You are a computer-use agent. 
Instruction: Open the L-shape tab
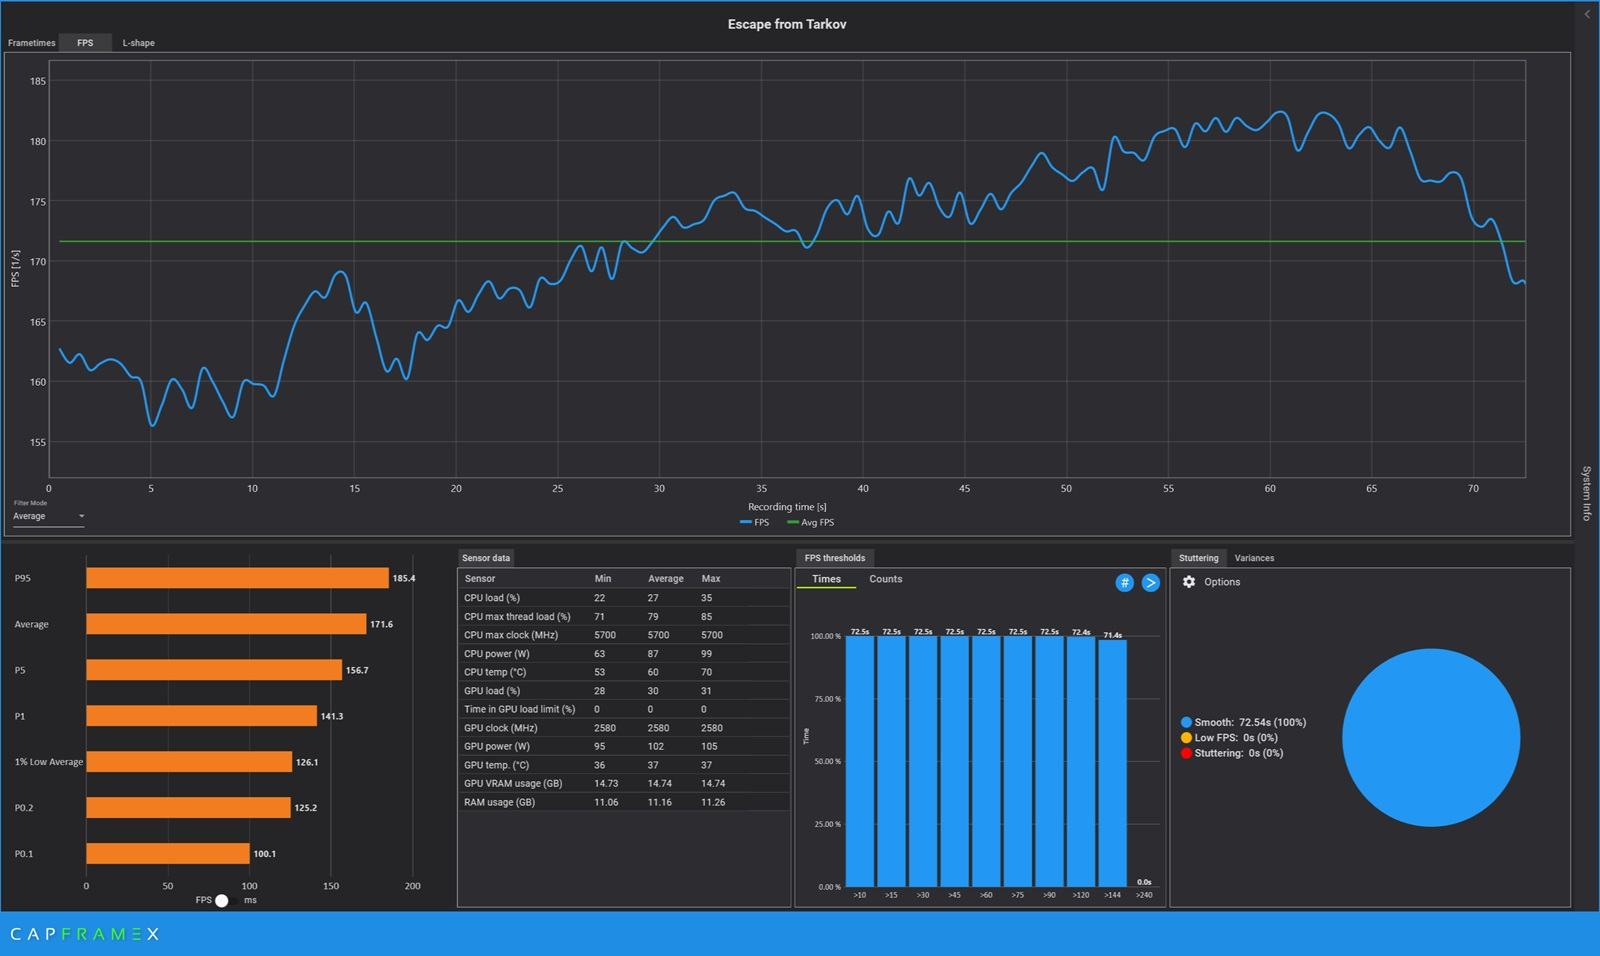tap(139, 43)
